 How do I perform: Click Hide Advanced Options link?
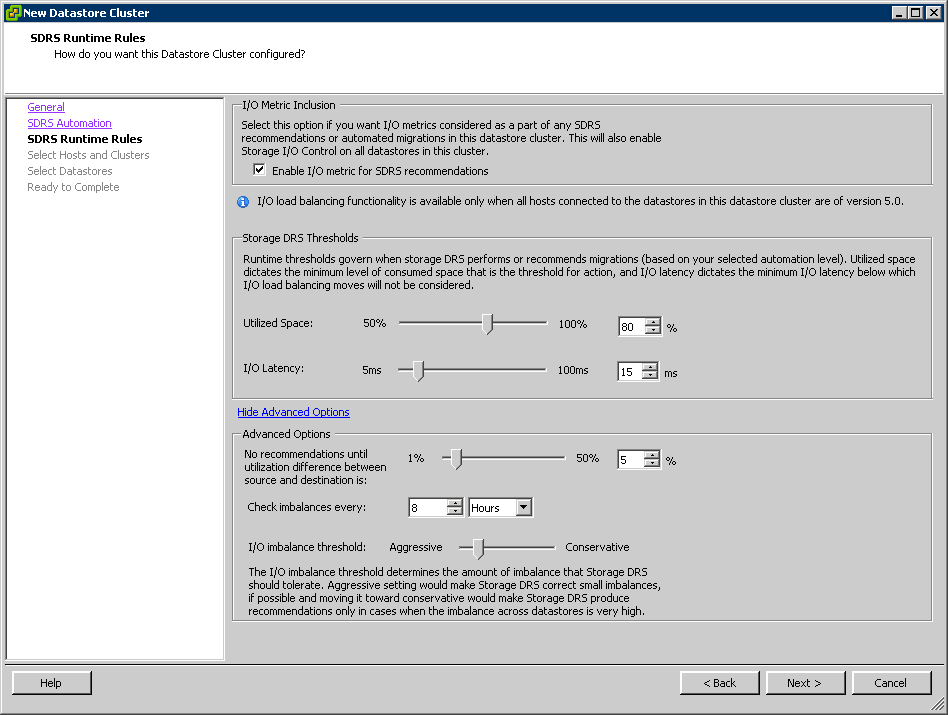[293, 412]
